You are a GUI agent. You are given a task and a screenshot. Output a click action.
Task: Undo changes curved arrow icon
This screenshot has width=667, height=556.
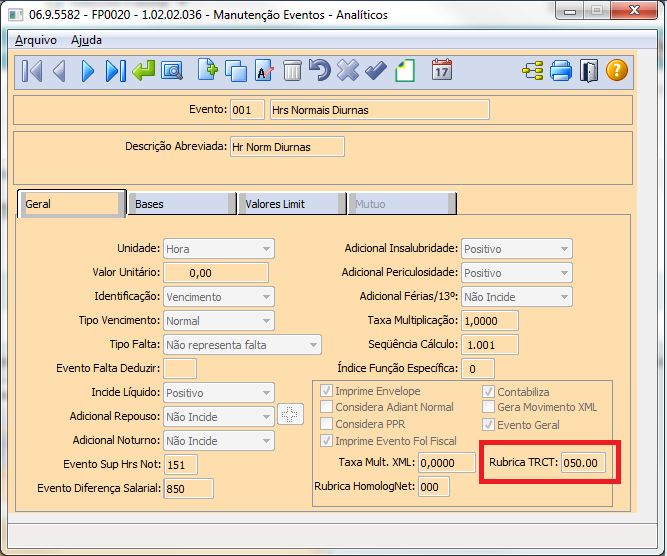point(320,70)
